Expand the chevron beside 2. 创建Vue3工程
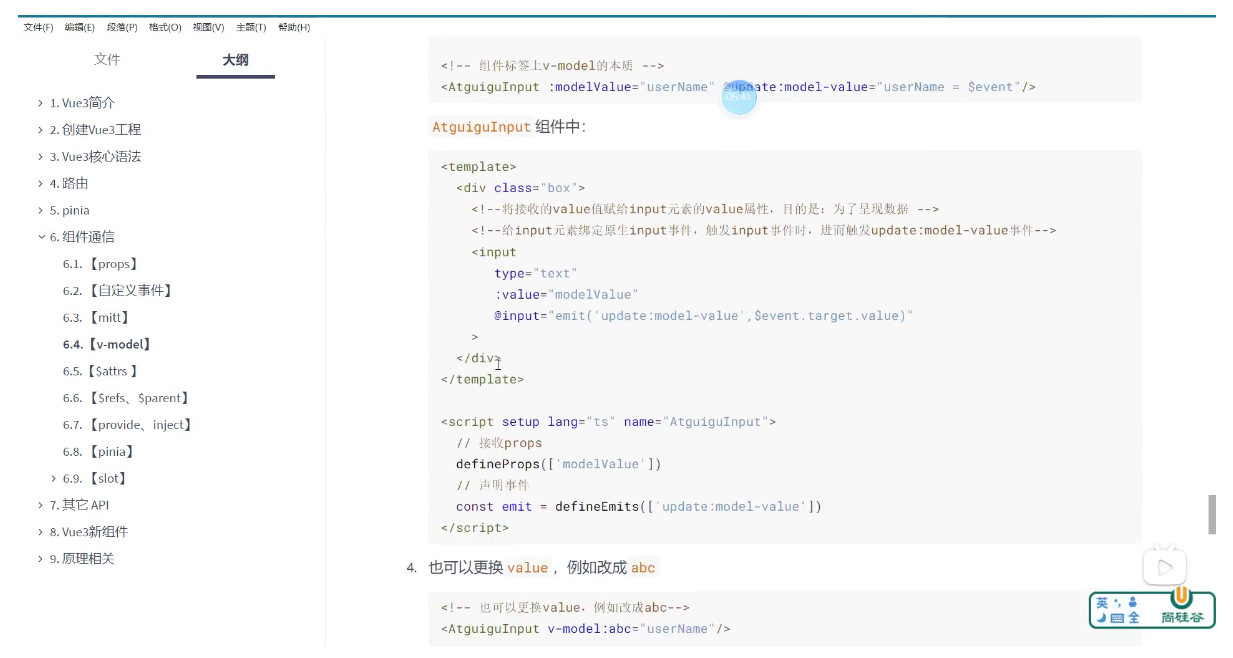Screen dimensions: 1233x658 point(41,130)
